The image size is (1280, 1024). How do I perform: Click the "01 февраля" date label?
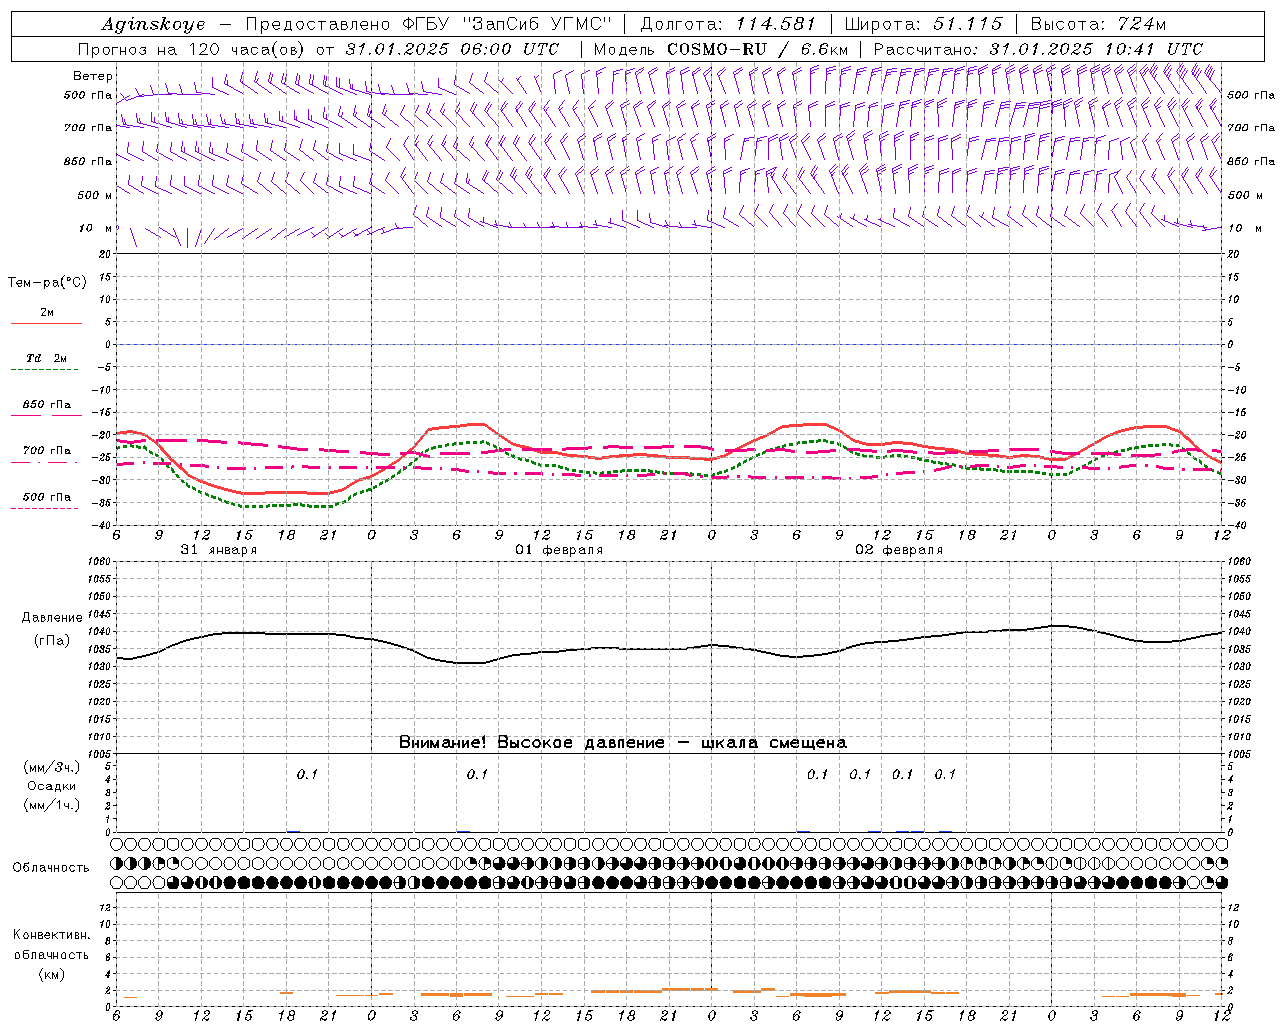559,550
